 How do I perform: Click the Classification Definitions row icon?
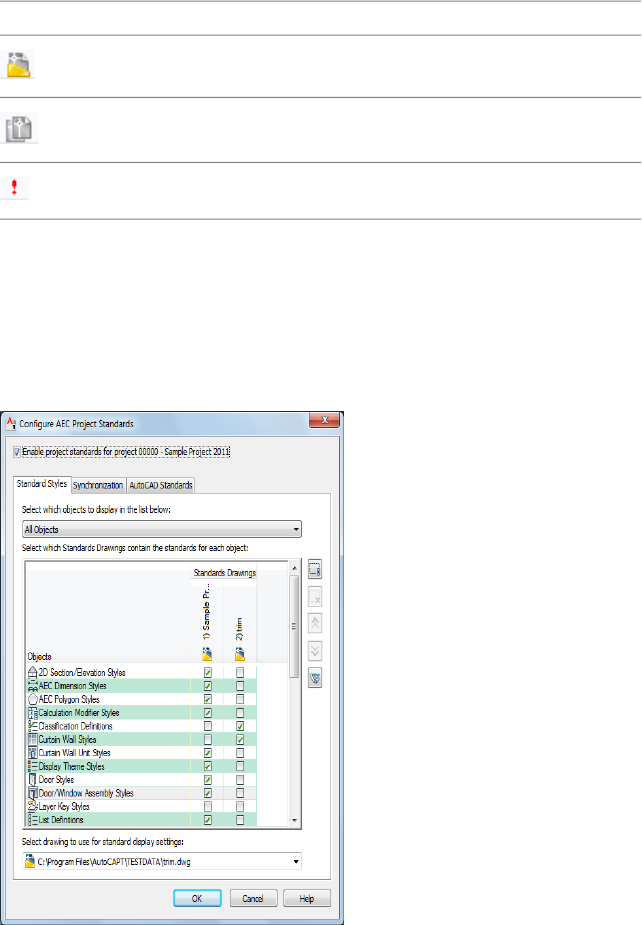coord(32,726)
